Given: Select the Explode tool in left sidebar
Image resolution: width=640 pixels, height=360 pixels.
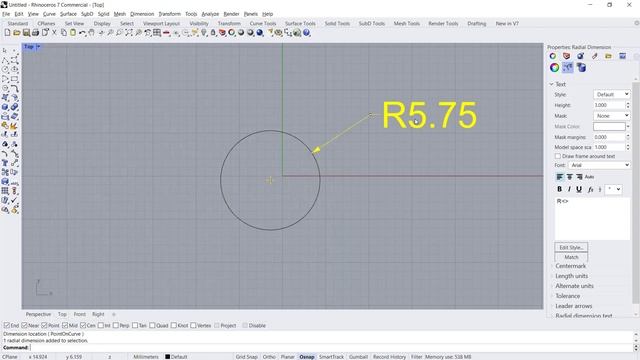Looking at the screenshot, I should click(x=14, y=126).
